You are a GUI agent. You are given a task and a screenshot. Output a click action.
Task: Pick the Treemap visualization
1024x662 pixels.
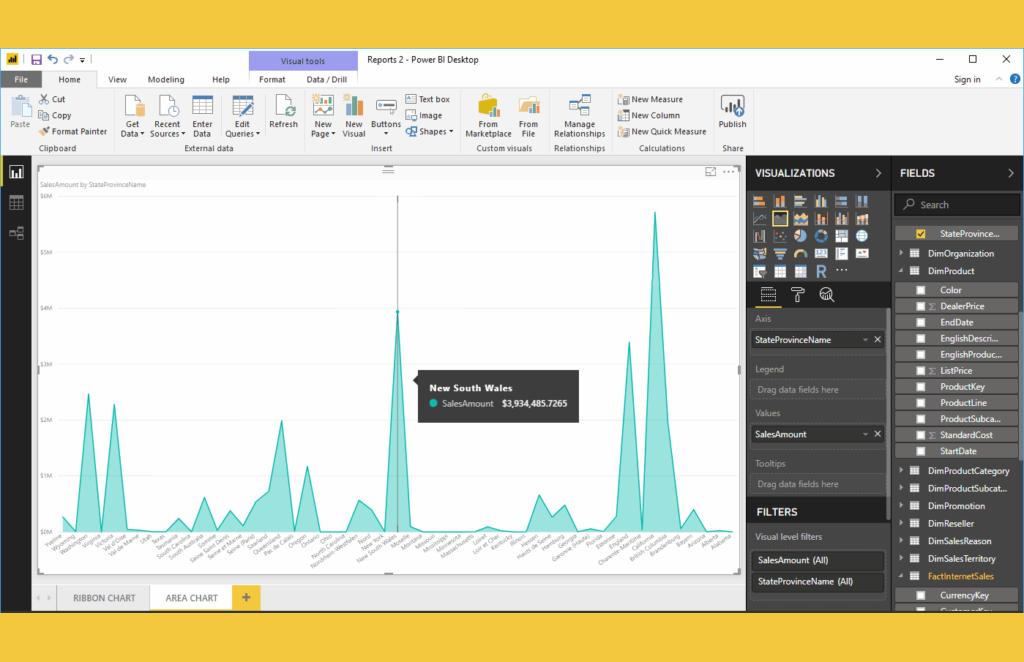click(x=842, y=236)
